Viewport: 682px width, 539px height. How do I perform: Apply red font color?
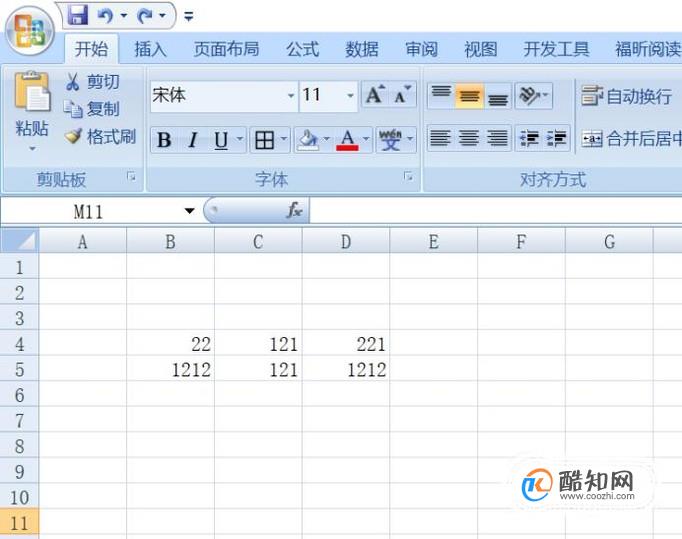pos(347,140)
